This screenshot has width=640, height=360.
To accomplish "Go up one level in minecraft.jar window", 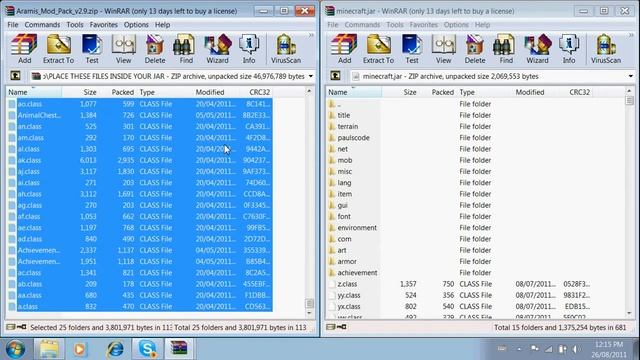I will click(335, 76).
